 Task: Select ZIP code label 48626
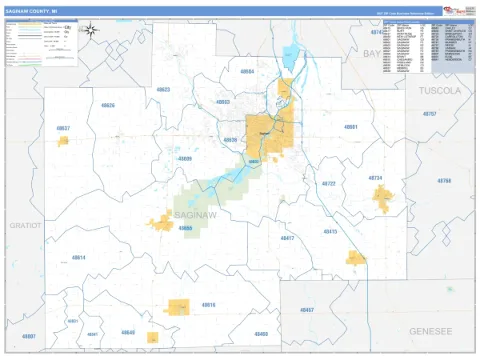coord(108,105)
